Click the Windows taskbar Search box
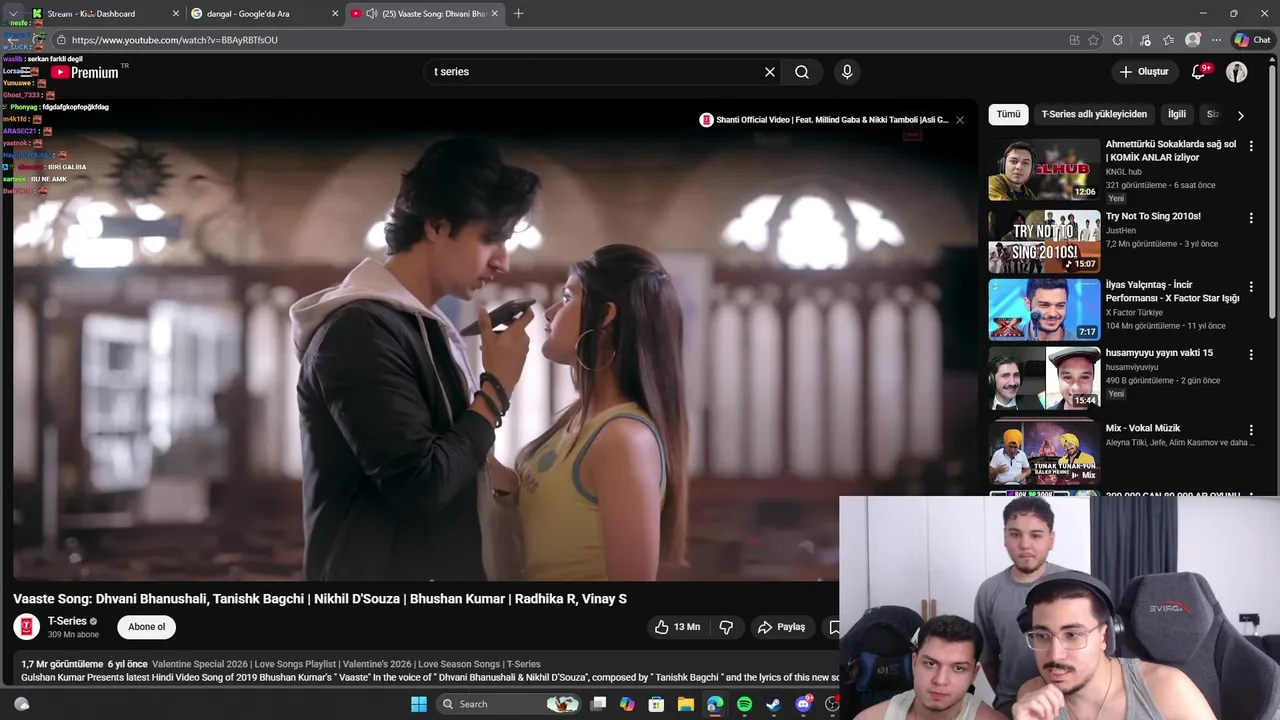This screenshot has height=720, width=1280. pyautogui.click(x=507, y=704)
